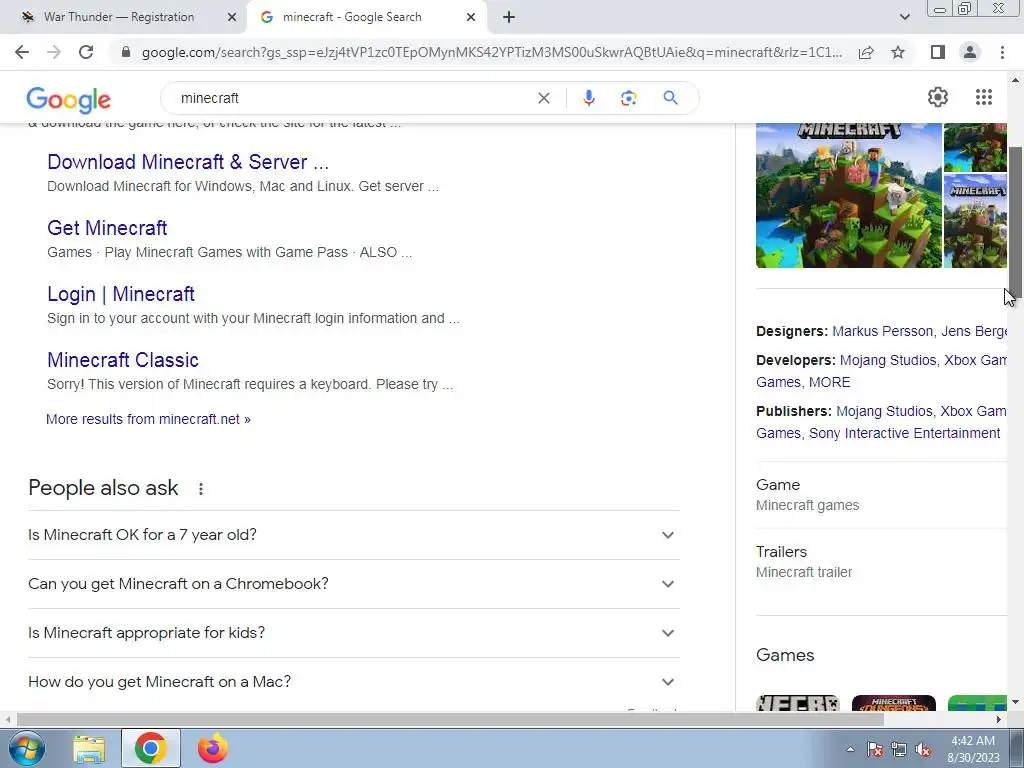
Task: Click the Google logo
Action: click(x=69, y=99)
